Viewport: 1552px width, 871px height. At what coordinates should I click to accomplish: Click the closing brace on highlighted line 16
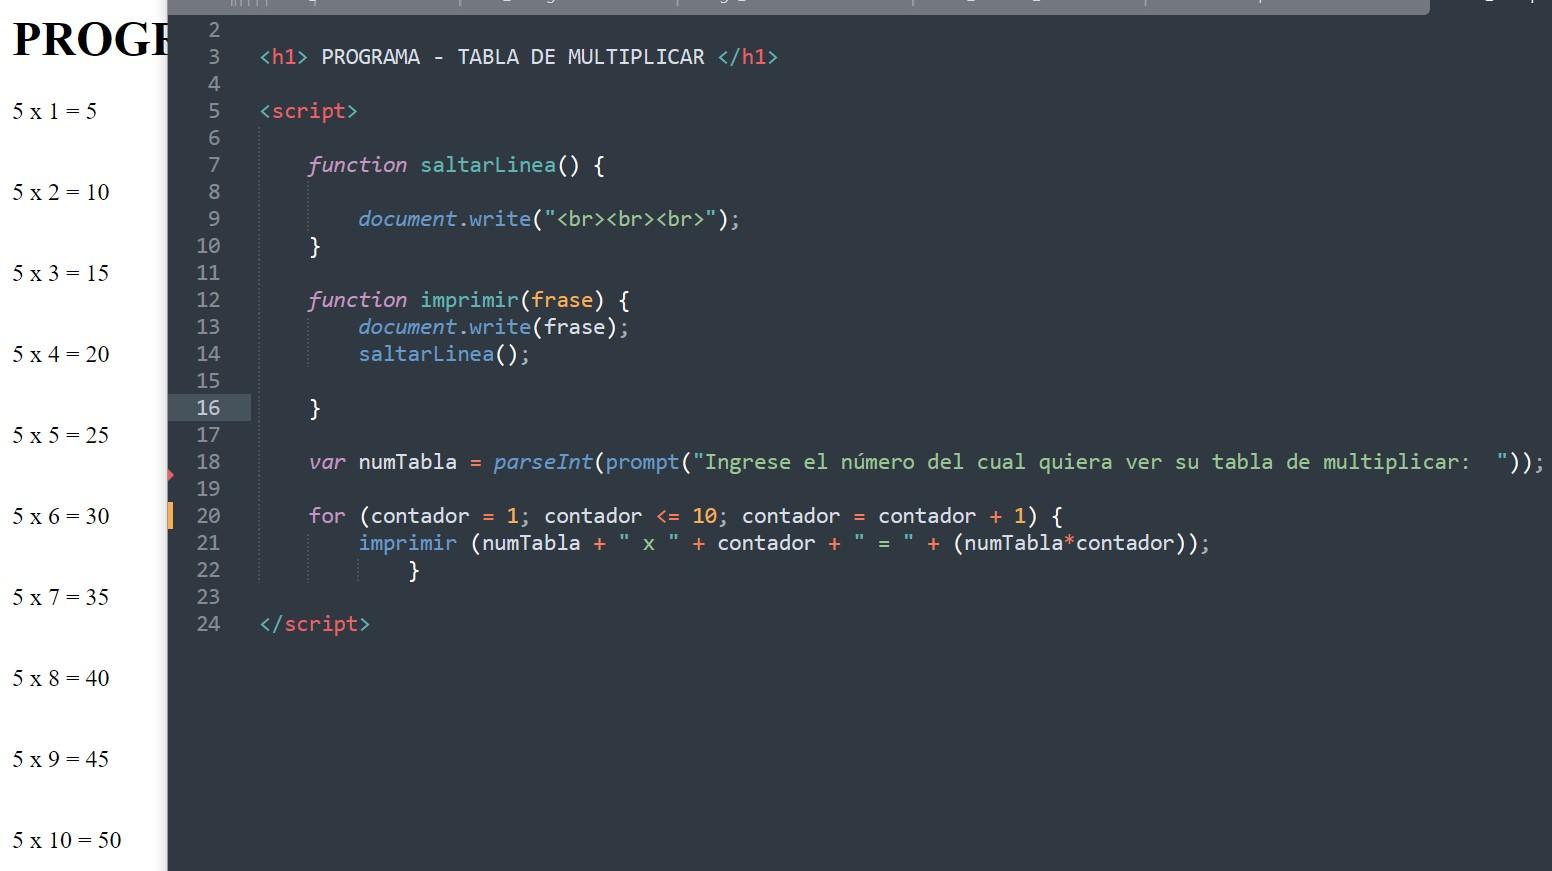coord(315,408)
